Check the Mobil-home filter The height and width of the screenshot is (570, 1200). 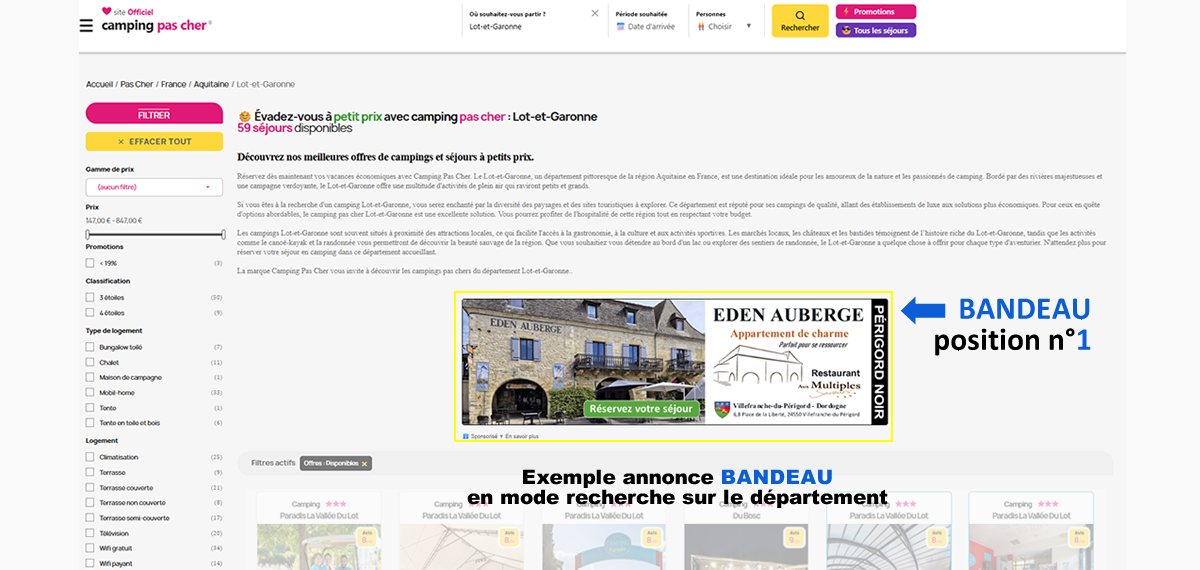[90, 393]
